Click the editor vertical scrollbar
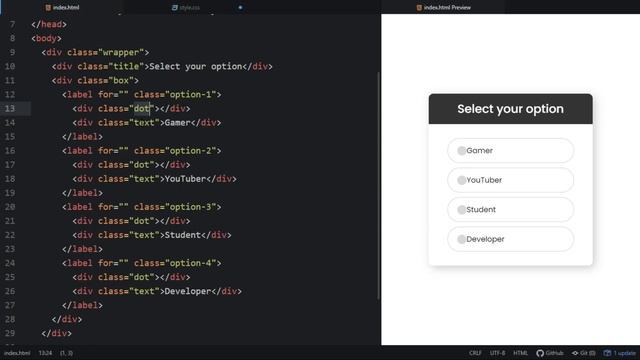The width and height of the screenshot is (640, 360). pyautogui.click(x=379, y=186)
